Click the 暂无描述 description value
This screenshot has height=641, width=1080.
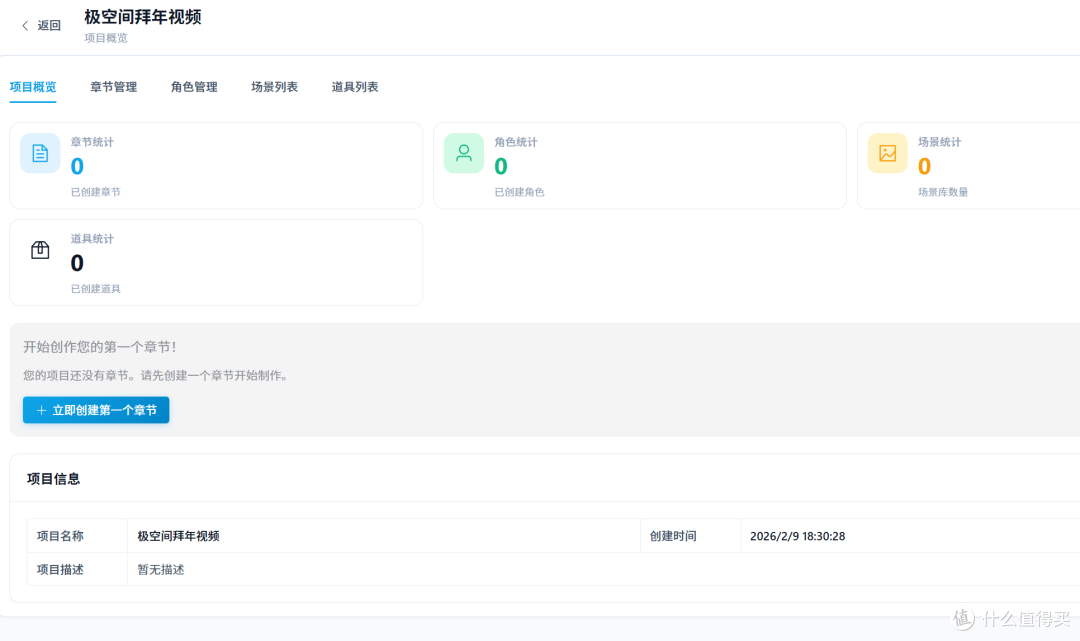point(160,569)
